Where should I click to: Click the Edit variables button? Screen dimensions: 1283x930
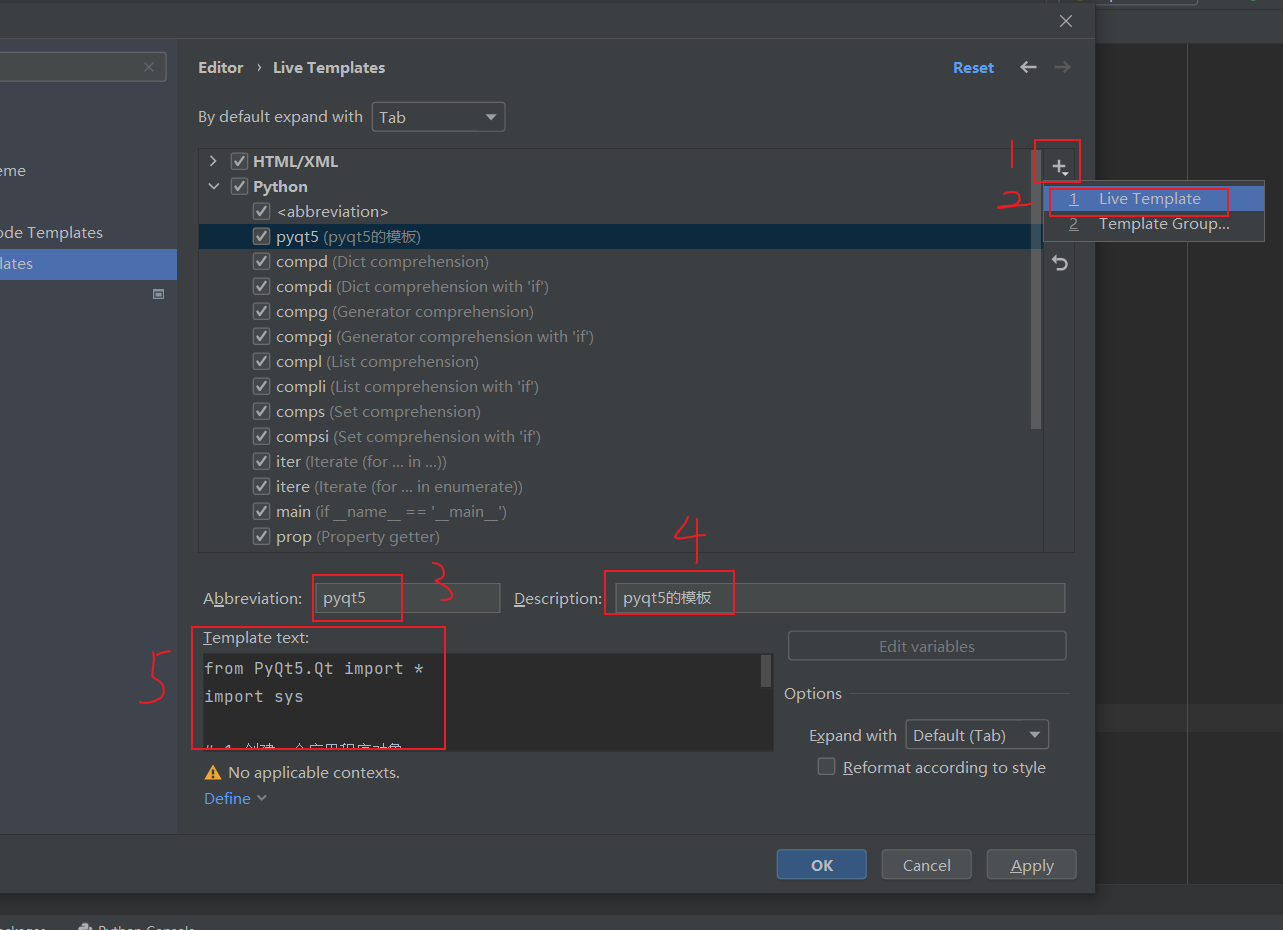(x=927, y=646)
